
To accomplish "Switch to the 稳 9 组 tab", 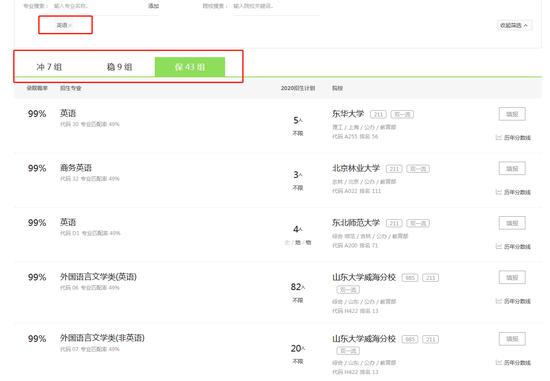I will (120, 67).
